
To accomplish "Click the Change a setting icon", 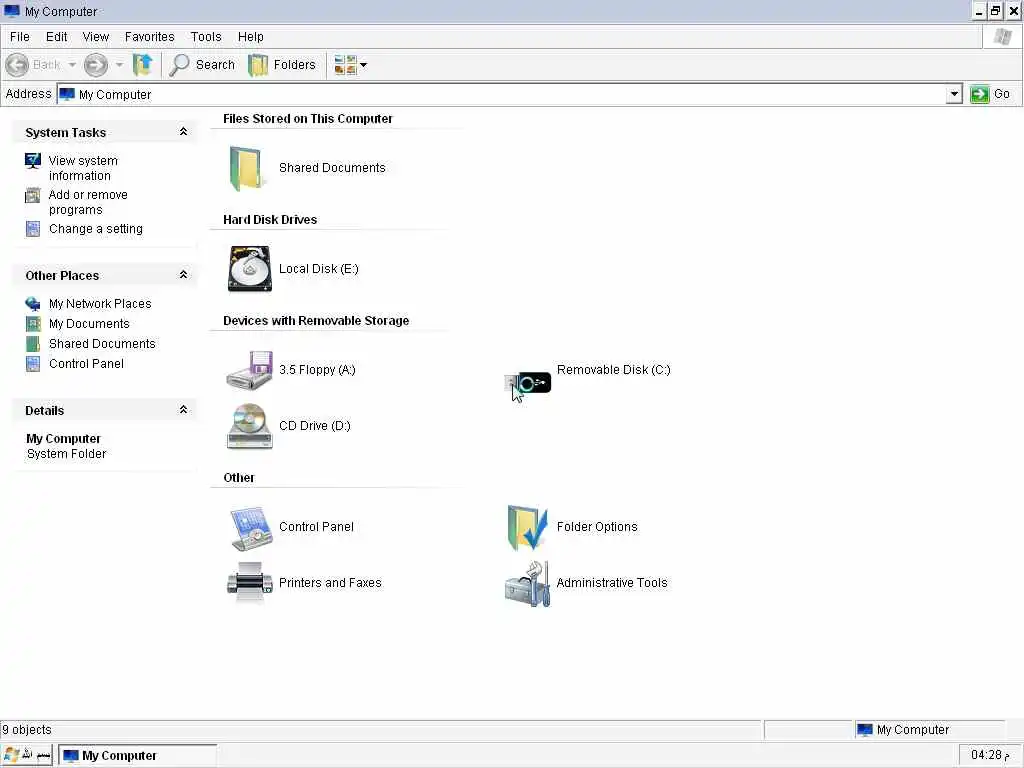I will coord(33,229).
